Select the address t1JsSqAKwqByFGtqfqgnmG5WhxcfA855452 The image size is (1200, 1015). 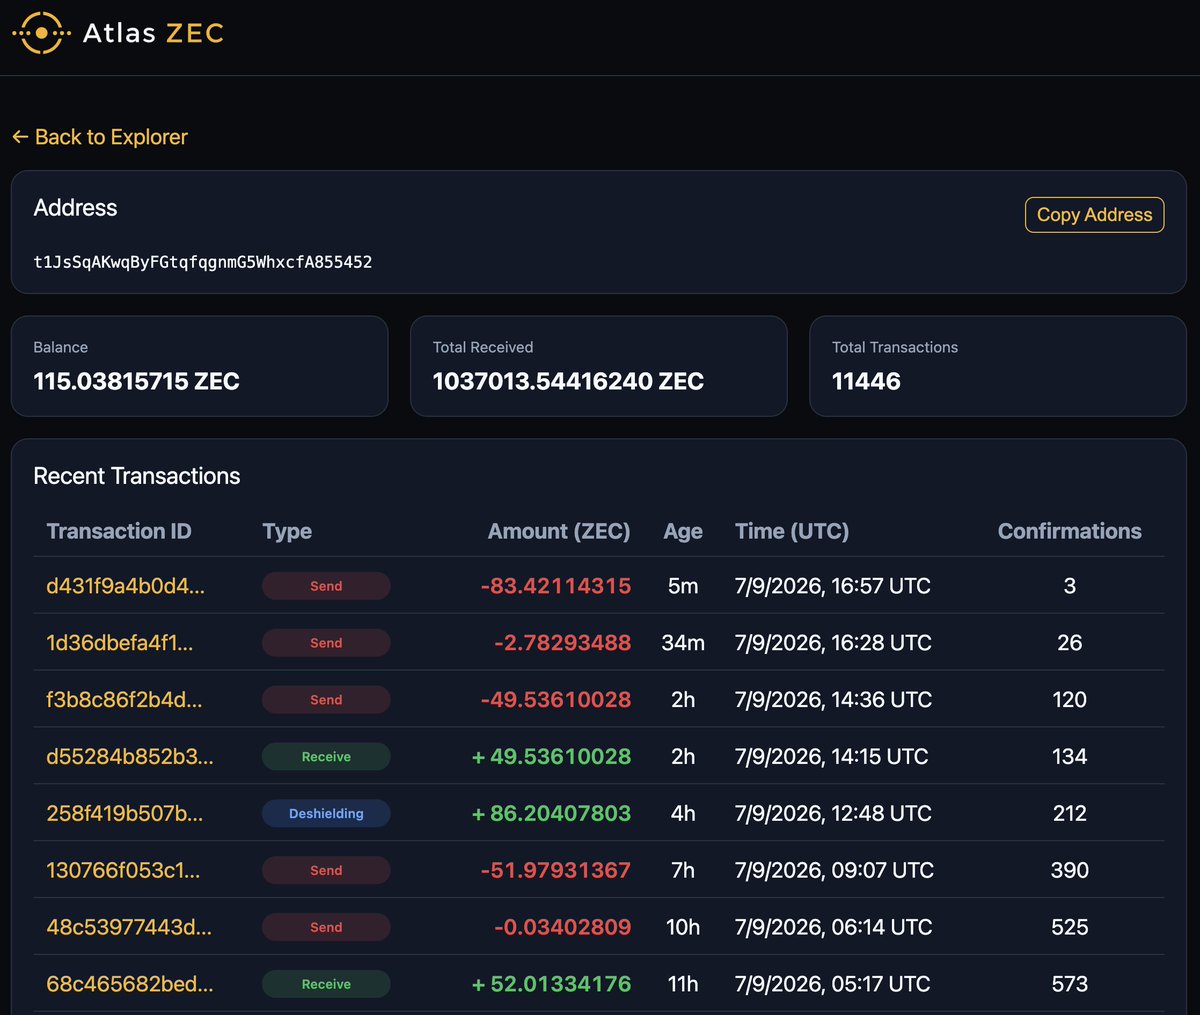click(203, 262)
